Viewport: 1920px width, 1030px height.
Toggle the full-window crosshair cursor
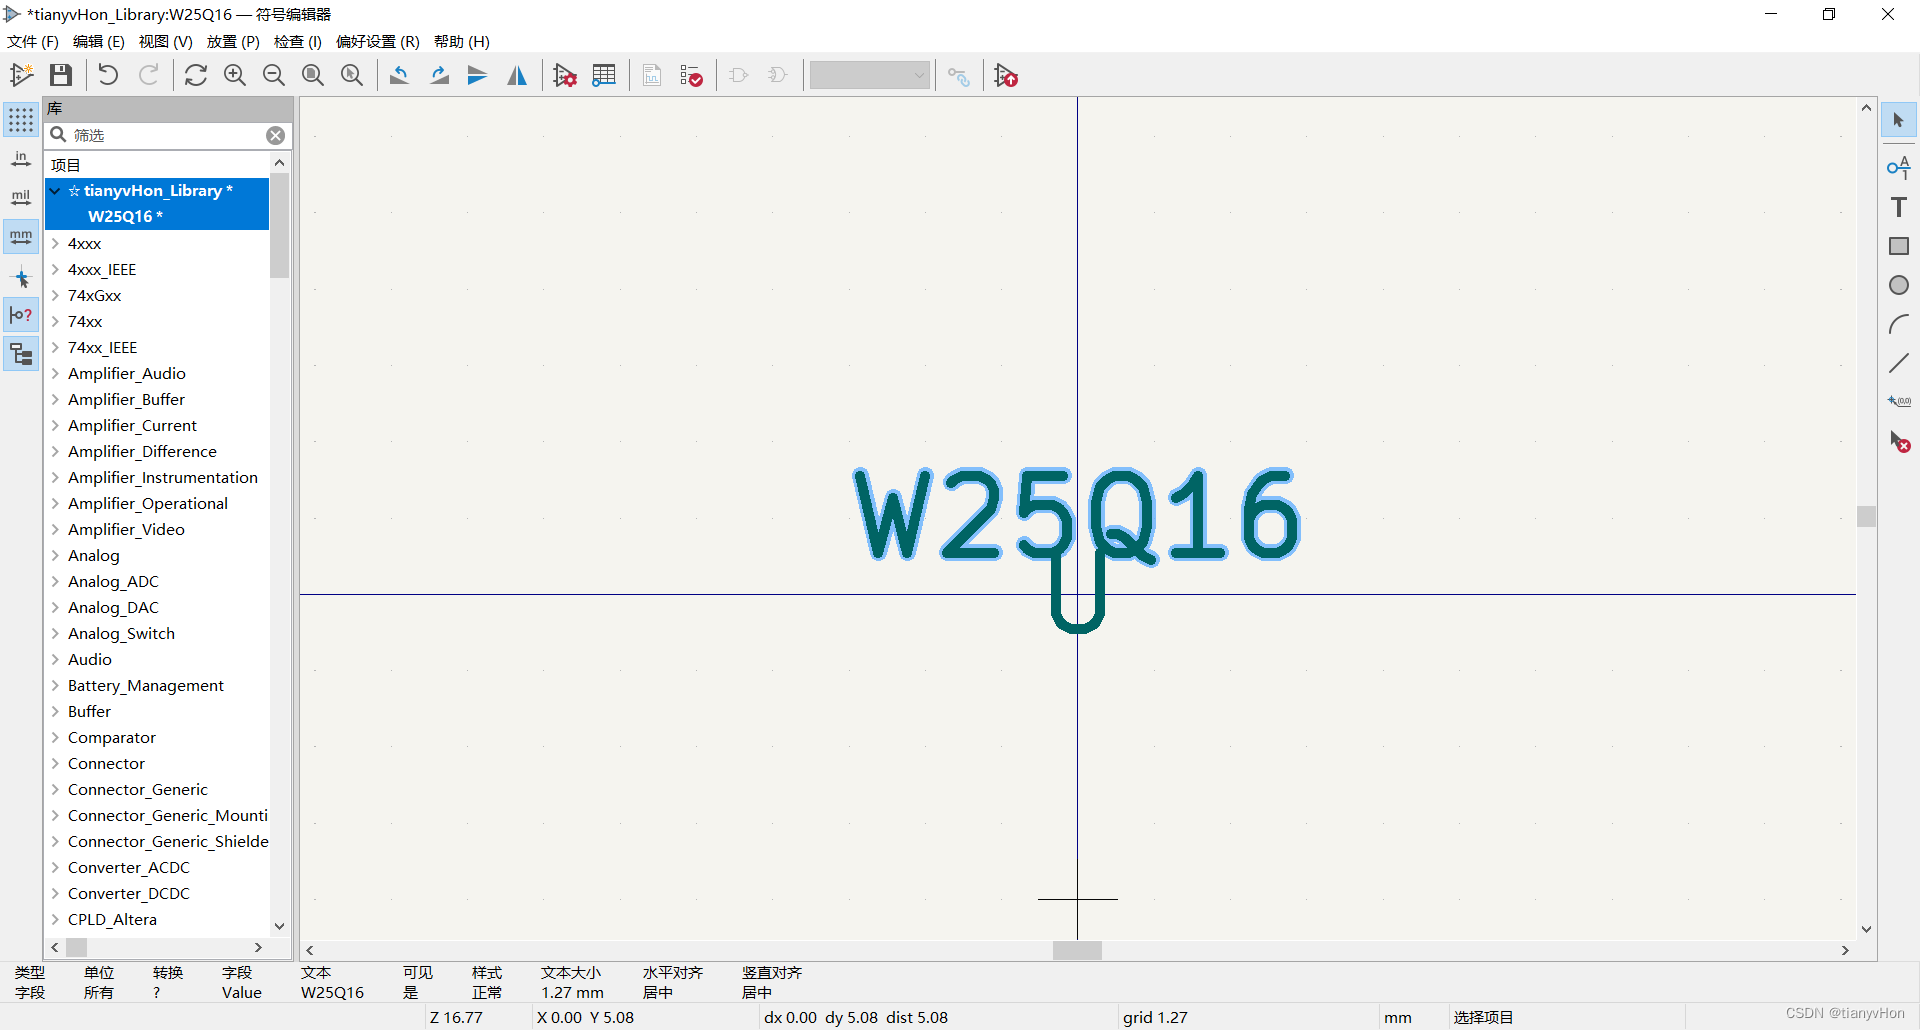pyautogui.click(x=21, y=277)
